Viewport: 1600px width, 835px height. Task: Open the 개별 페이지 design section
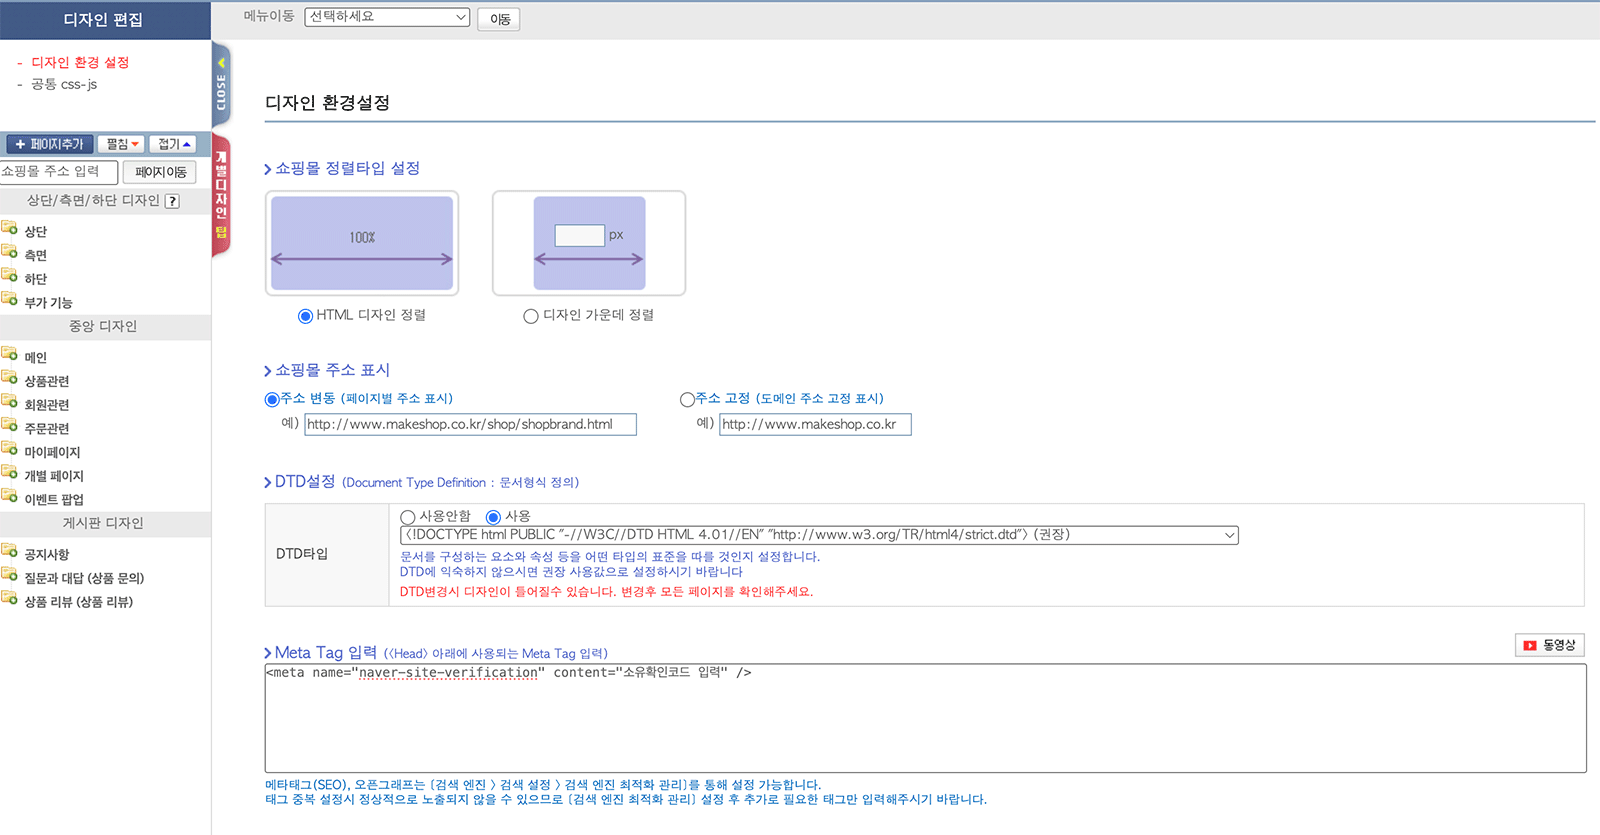(54, 476)
